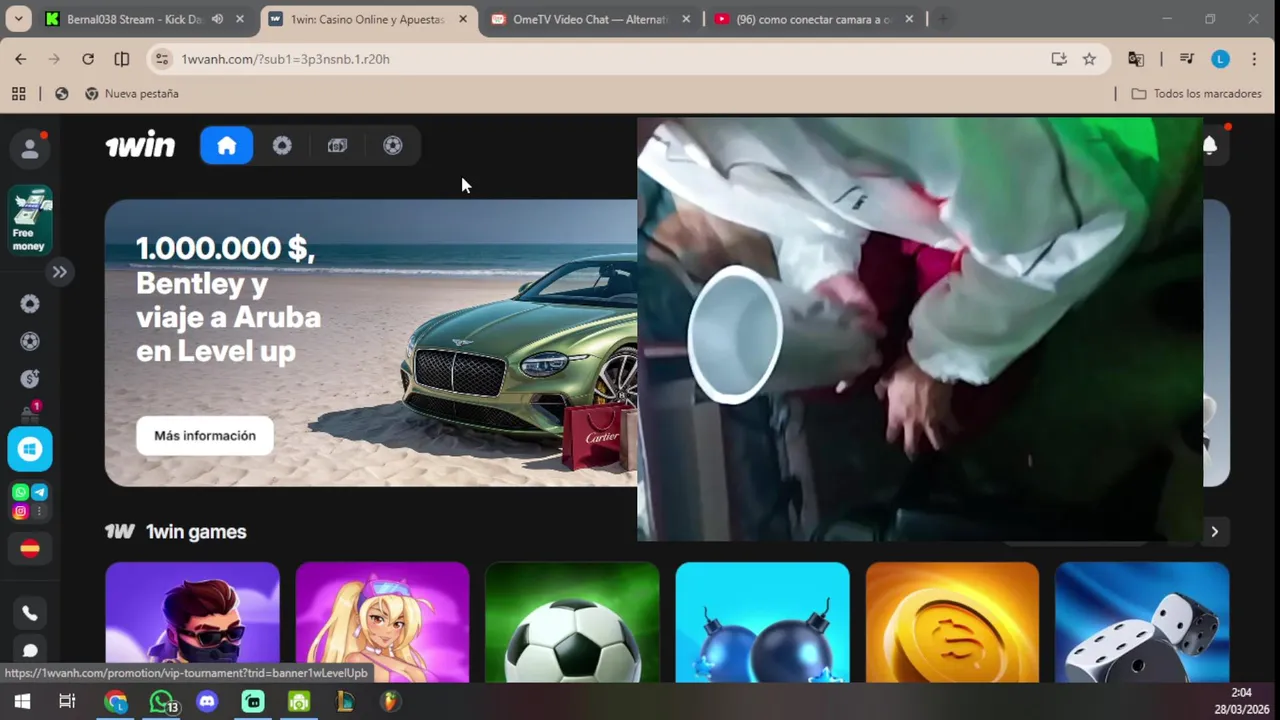
Task: Open the notifications bell icon
Action: (x=1210, y=146)
